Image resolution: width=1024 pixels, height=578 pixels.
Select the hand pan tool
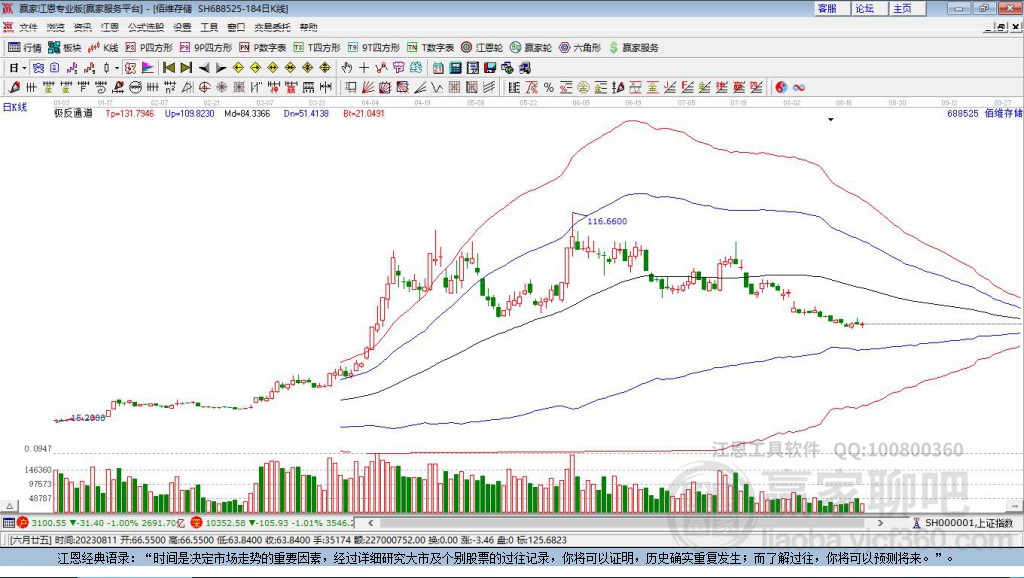pyautogui.click(x=346, y=68)
